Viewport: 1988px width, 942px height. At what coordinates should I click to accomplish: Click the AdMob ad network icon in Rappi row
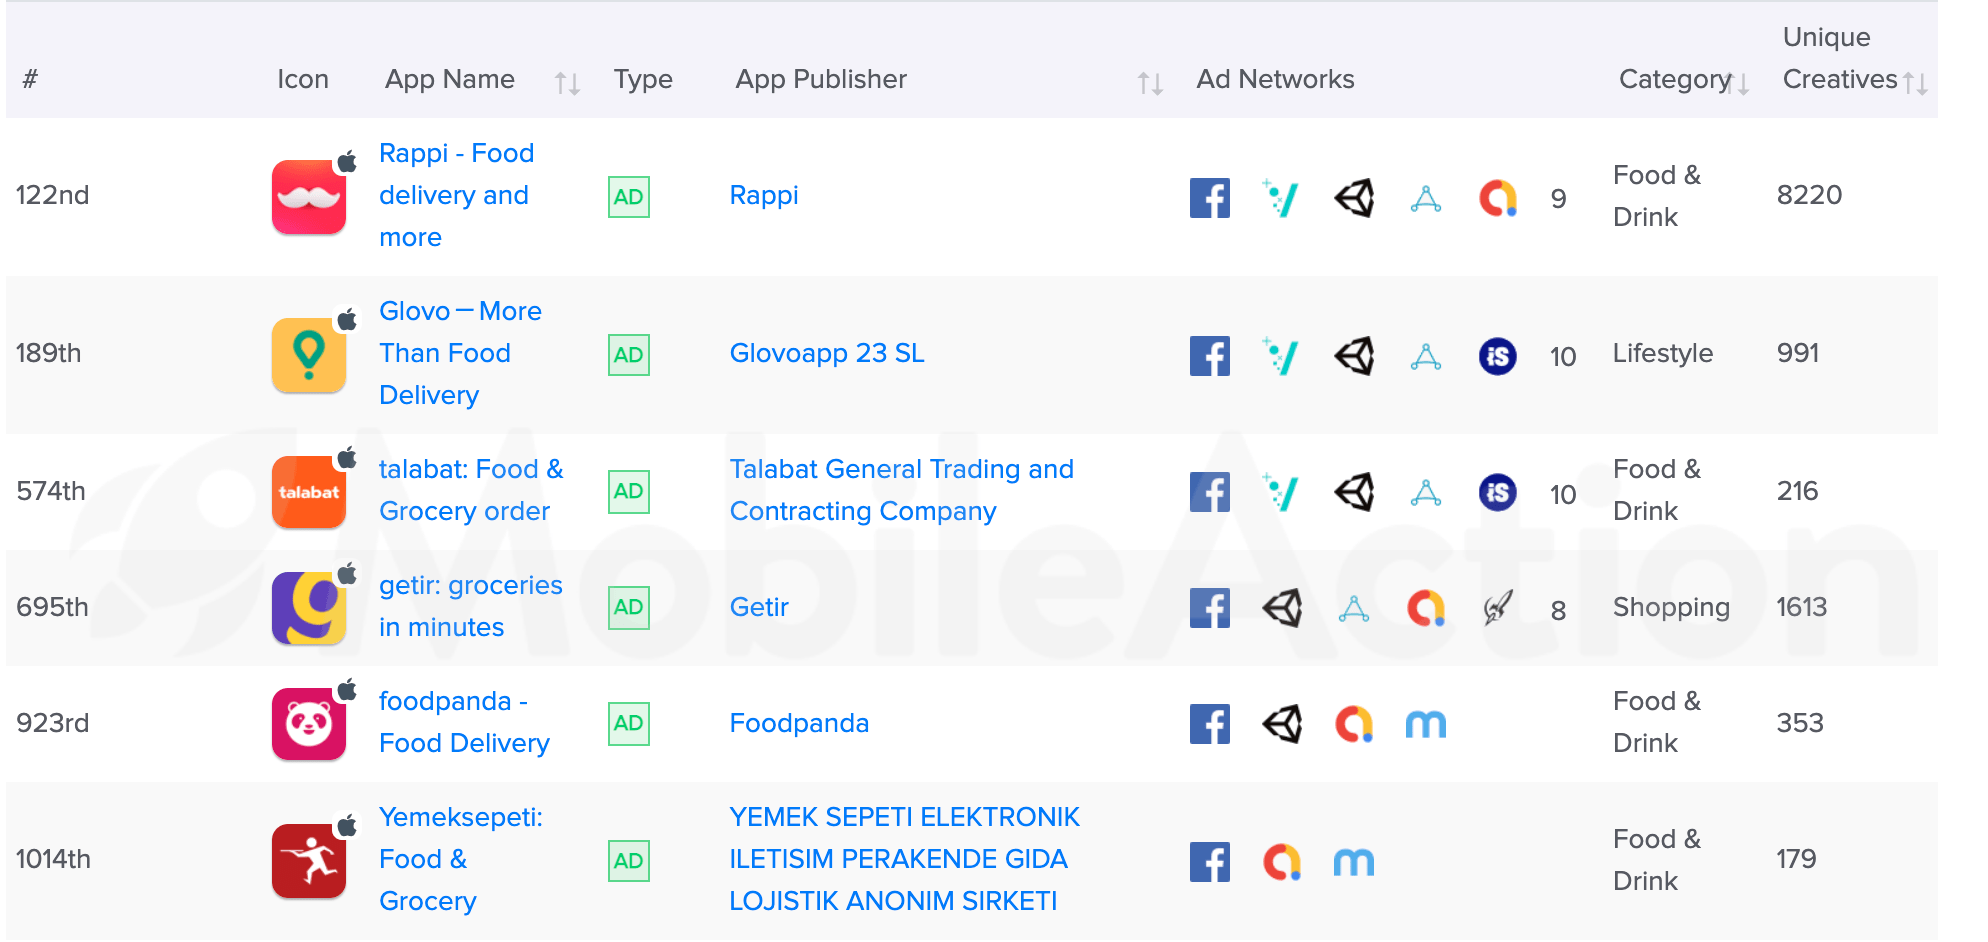(x=1498, y=197)
